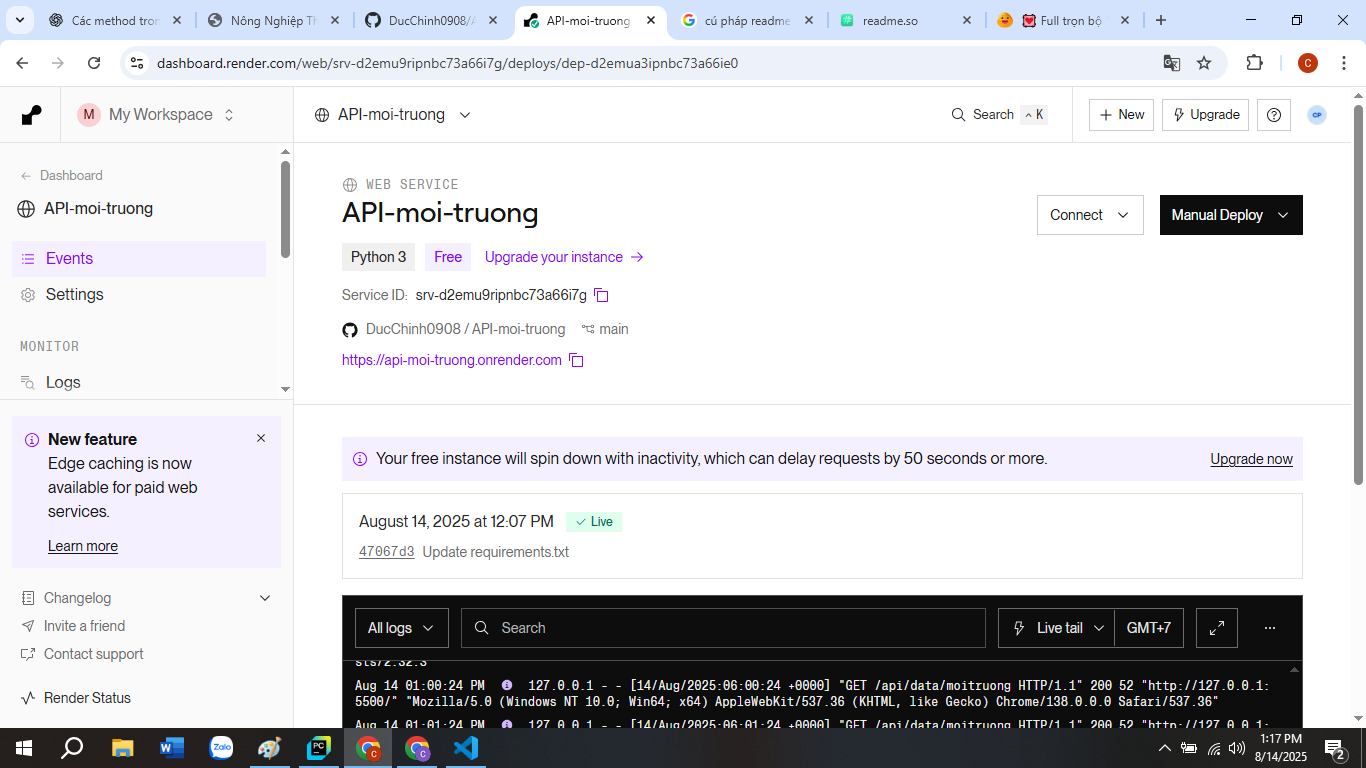This screenshot has width=1366, height=768.
Task: Go back to Dashboard
Action: (61, 175)
